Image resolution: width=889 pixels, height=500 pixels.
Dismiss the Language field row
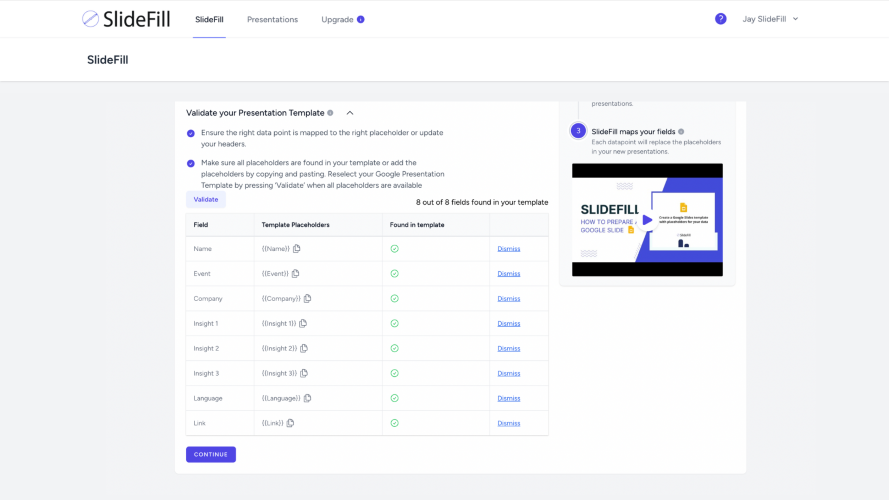click(509, 398)
